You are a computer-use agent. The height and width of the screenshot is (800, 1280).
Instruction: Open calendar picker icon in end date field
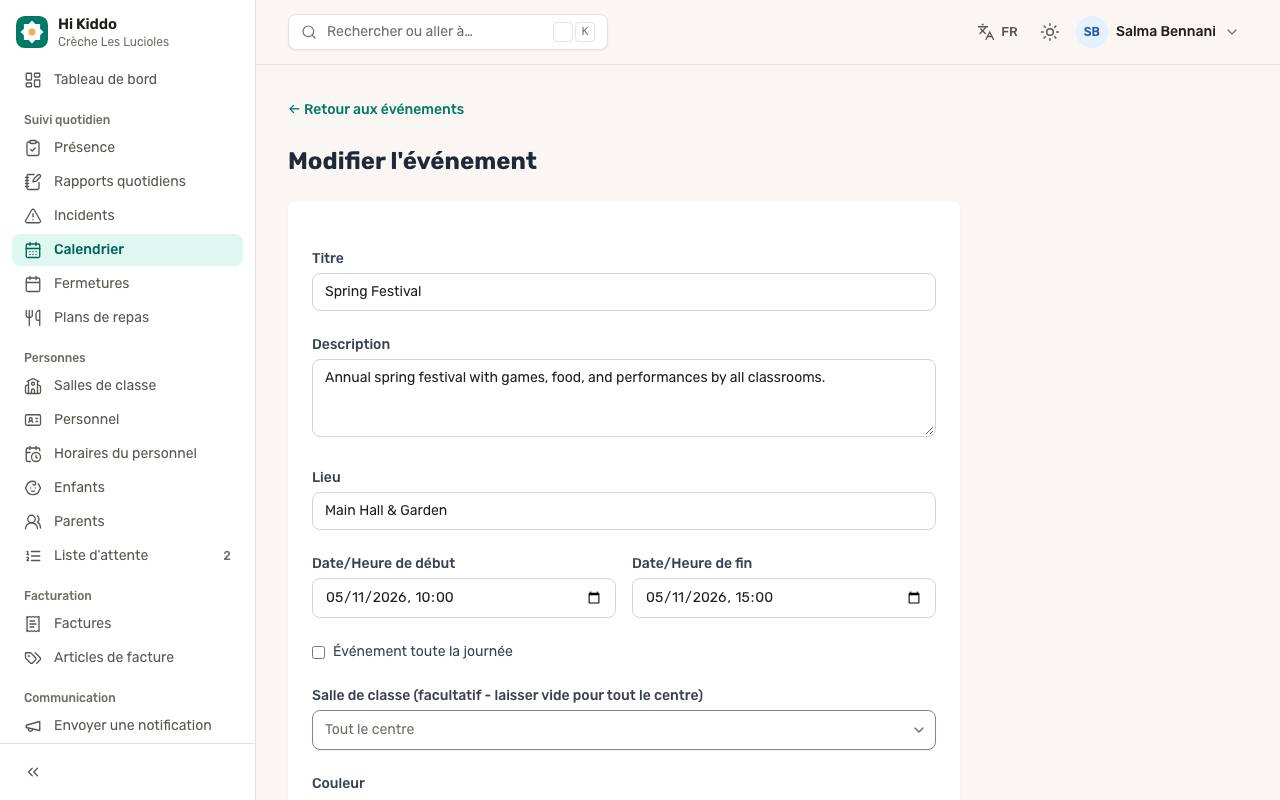(914, 598)
